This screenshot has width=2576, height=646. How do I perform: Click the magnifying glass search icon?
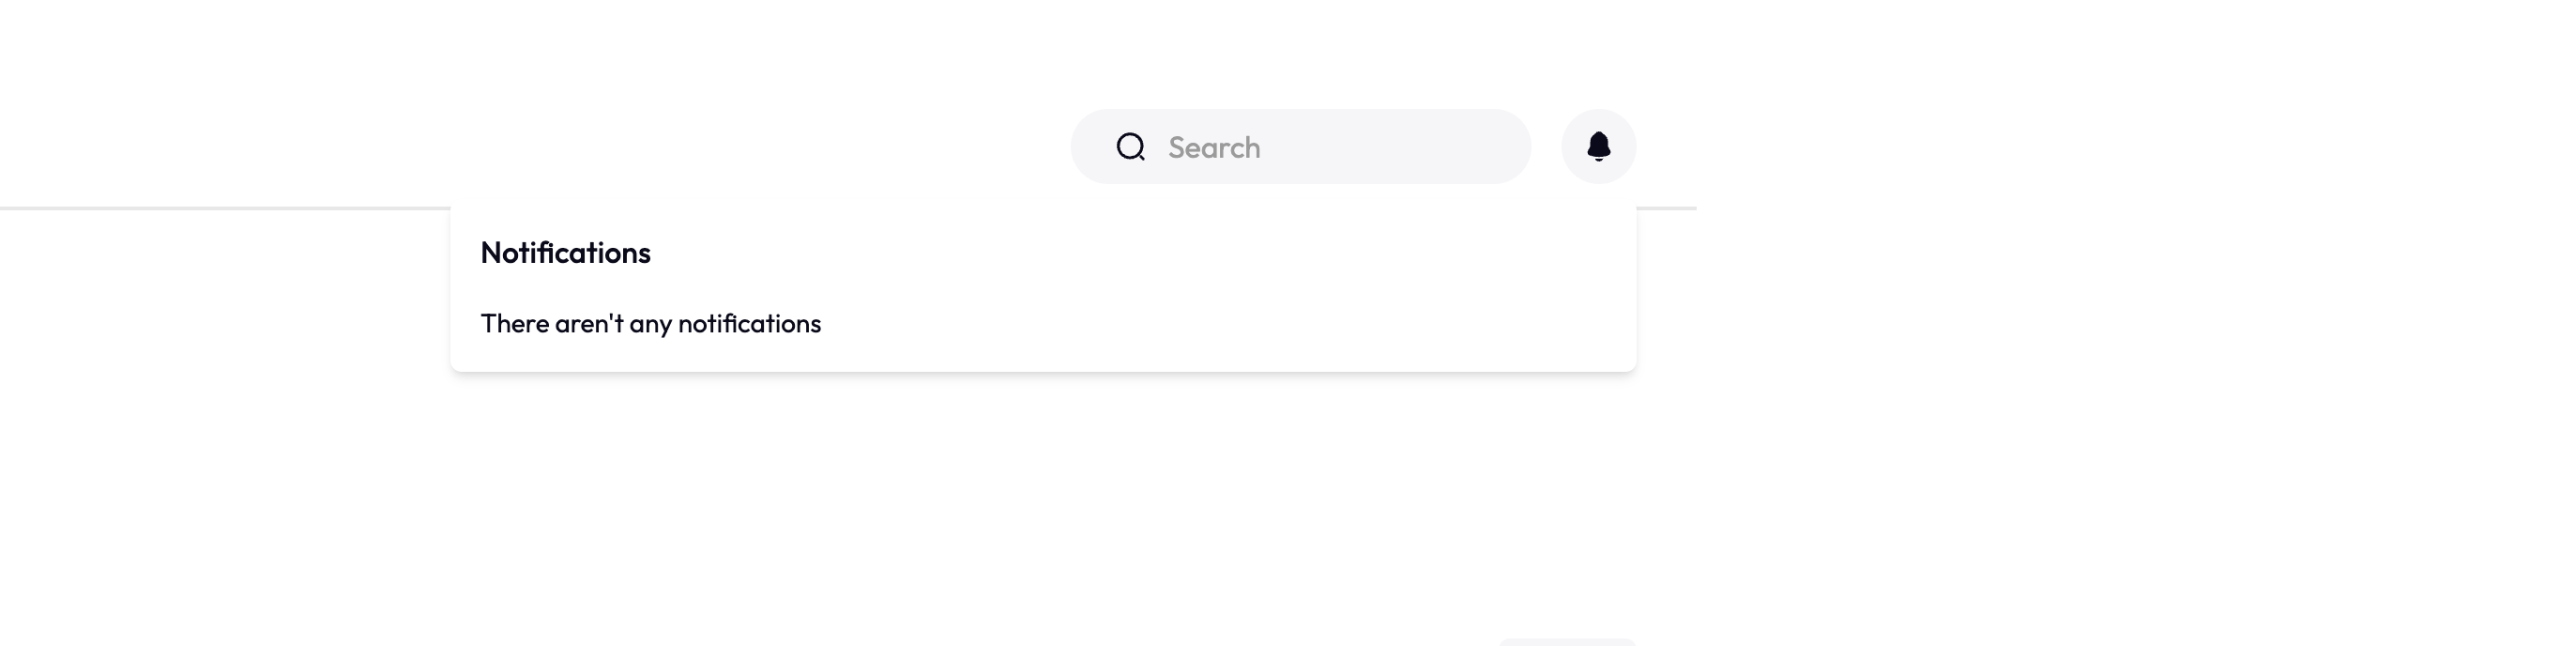[1130, 147]
